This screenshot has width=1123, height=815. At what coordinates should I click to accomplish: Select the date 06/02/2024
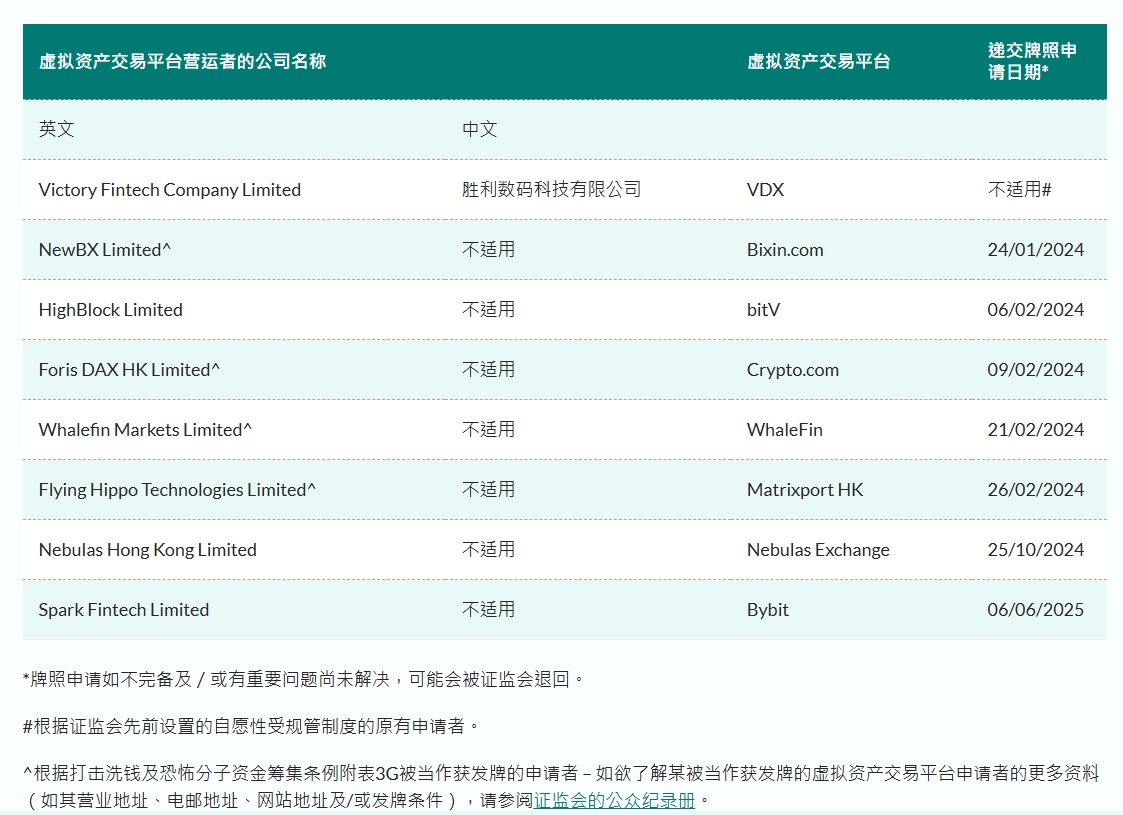pyautogui.click(x=1036, y=310)
